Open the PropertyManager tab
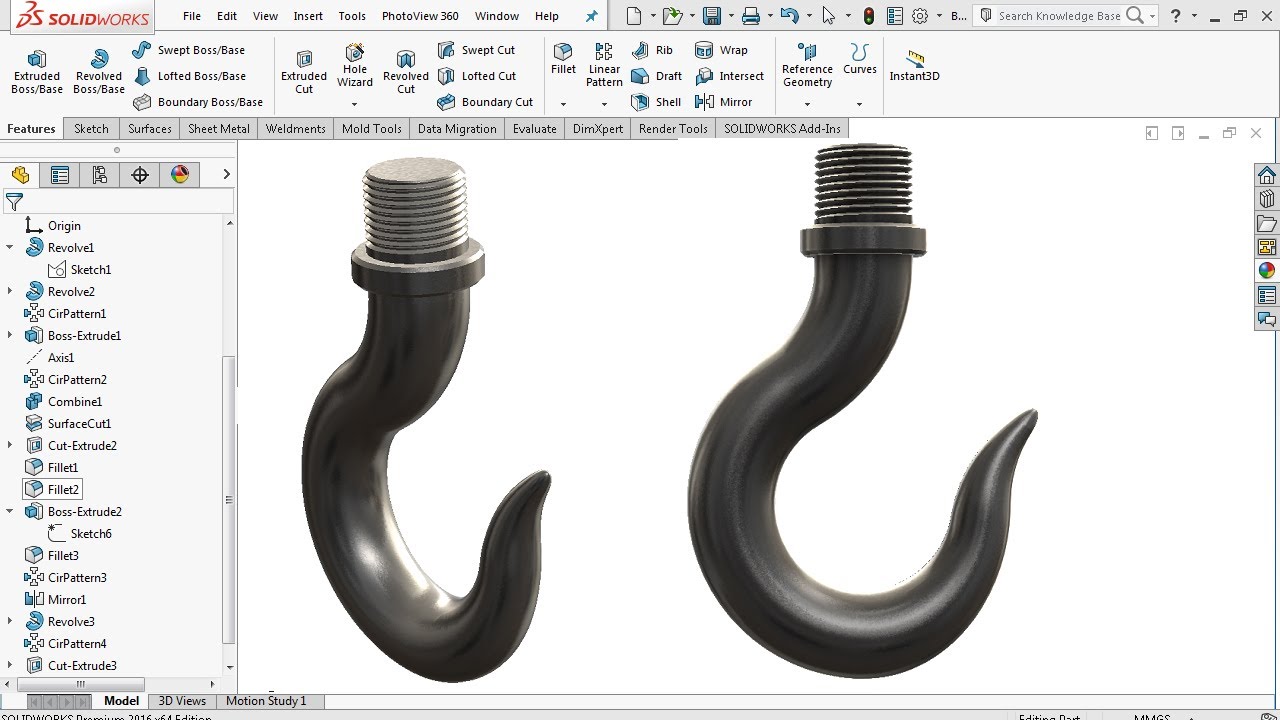The image size is (1280, 720). click(60, 175)
